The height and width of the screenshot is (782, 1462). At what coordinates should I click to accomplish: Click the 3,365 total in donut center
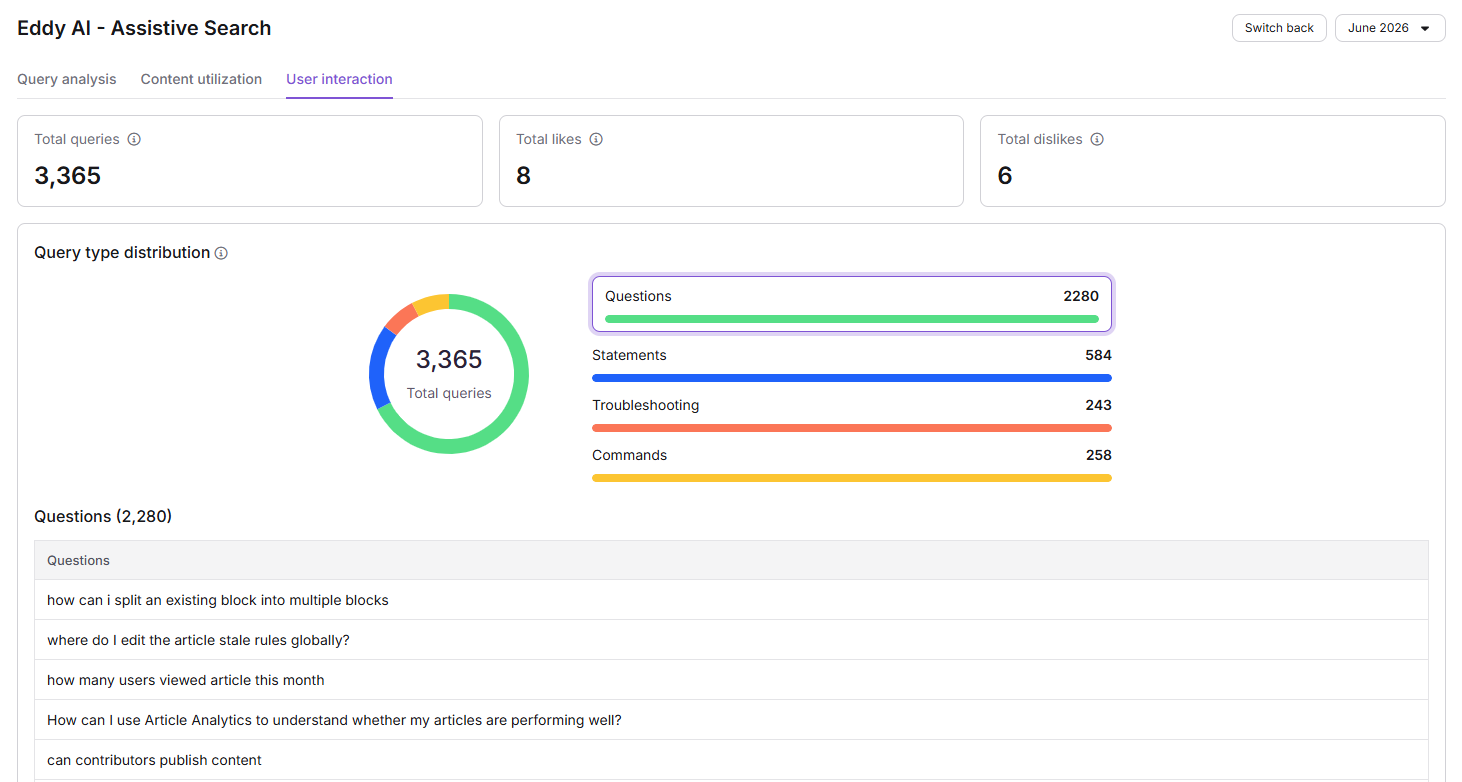(449, 359)
